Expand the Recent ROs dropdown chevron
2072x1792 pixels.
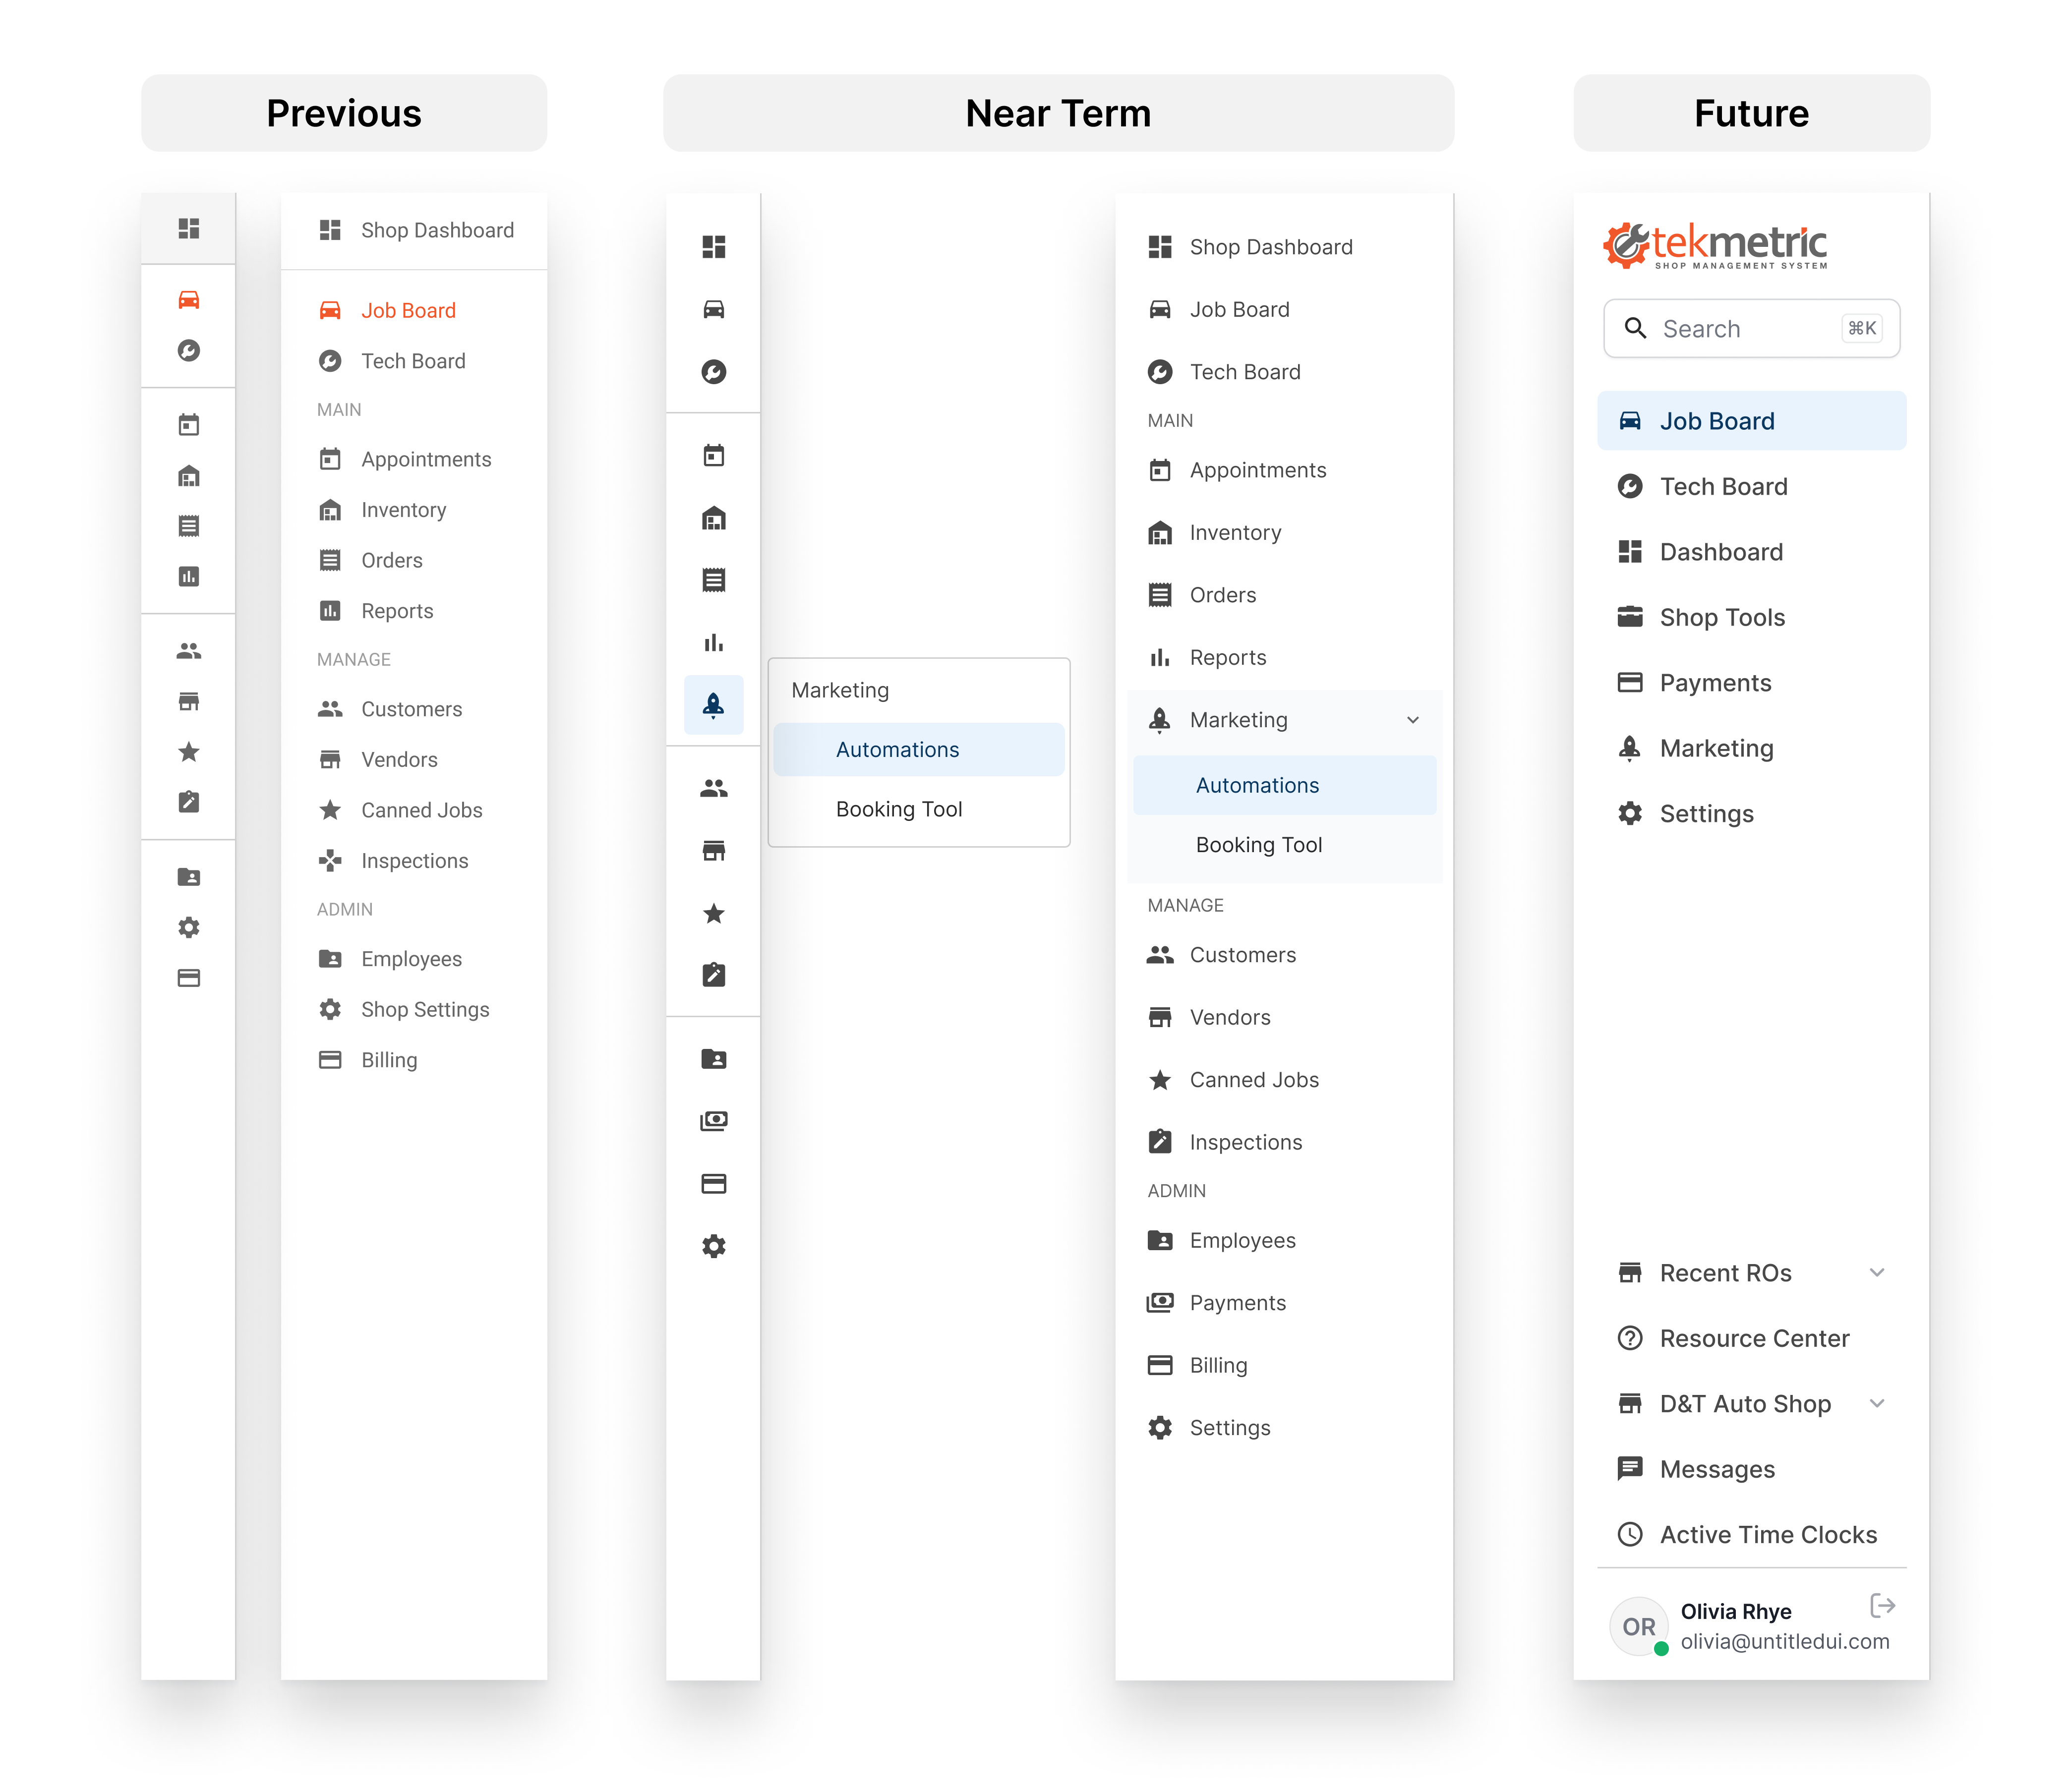pos(1876,1273)
